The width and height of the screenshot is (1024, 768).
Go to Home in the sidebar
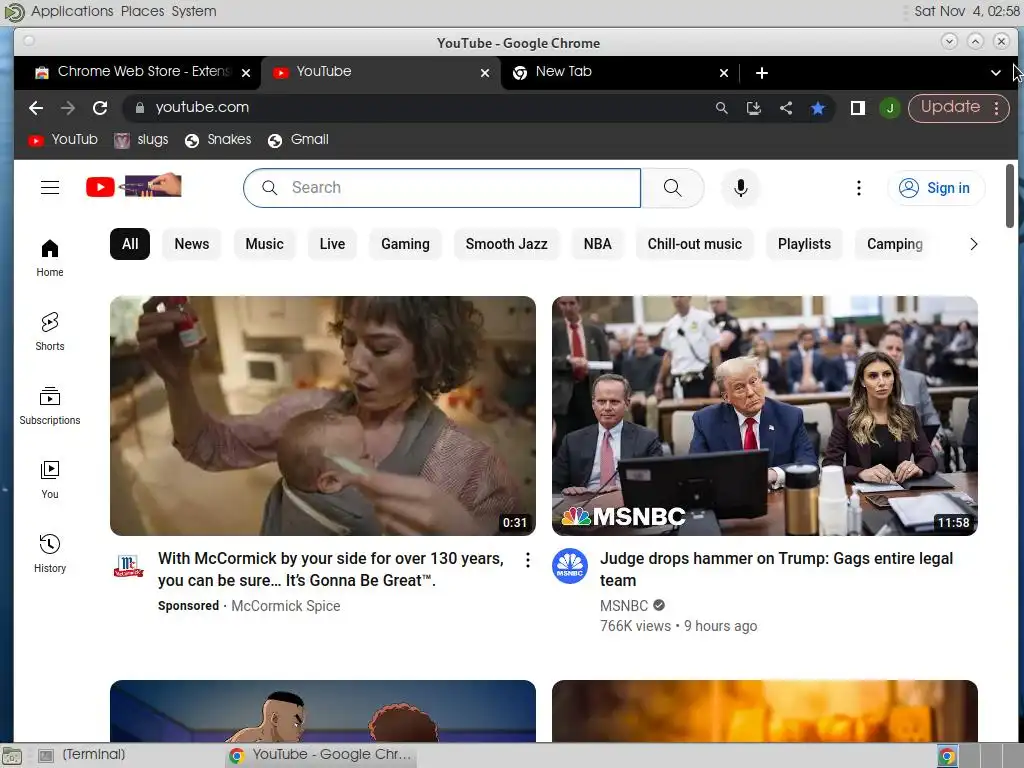pyautogui.click(x=50, y=258)
